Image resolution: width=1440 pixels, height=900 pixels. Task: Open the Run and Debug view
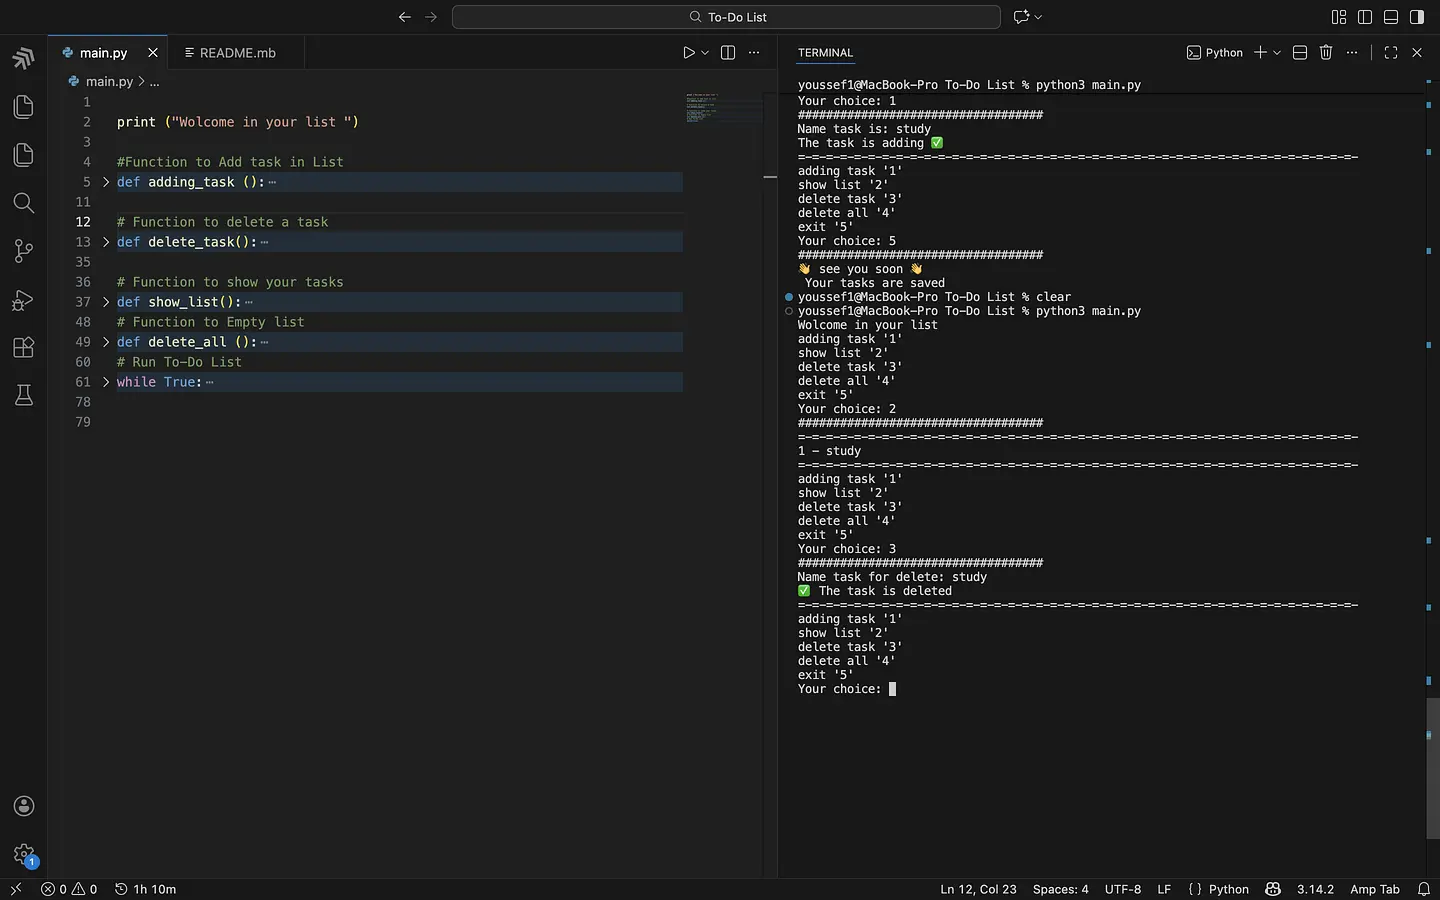(x=23, y=300)
